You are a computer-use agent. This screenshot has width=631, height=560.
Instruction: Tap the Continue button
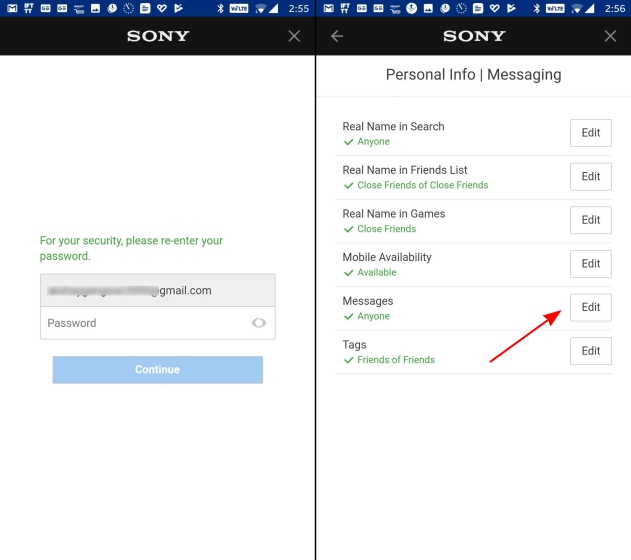158,370
